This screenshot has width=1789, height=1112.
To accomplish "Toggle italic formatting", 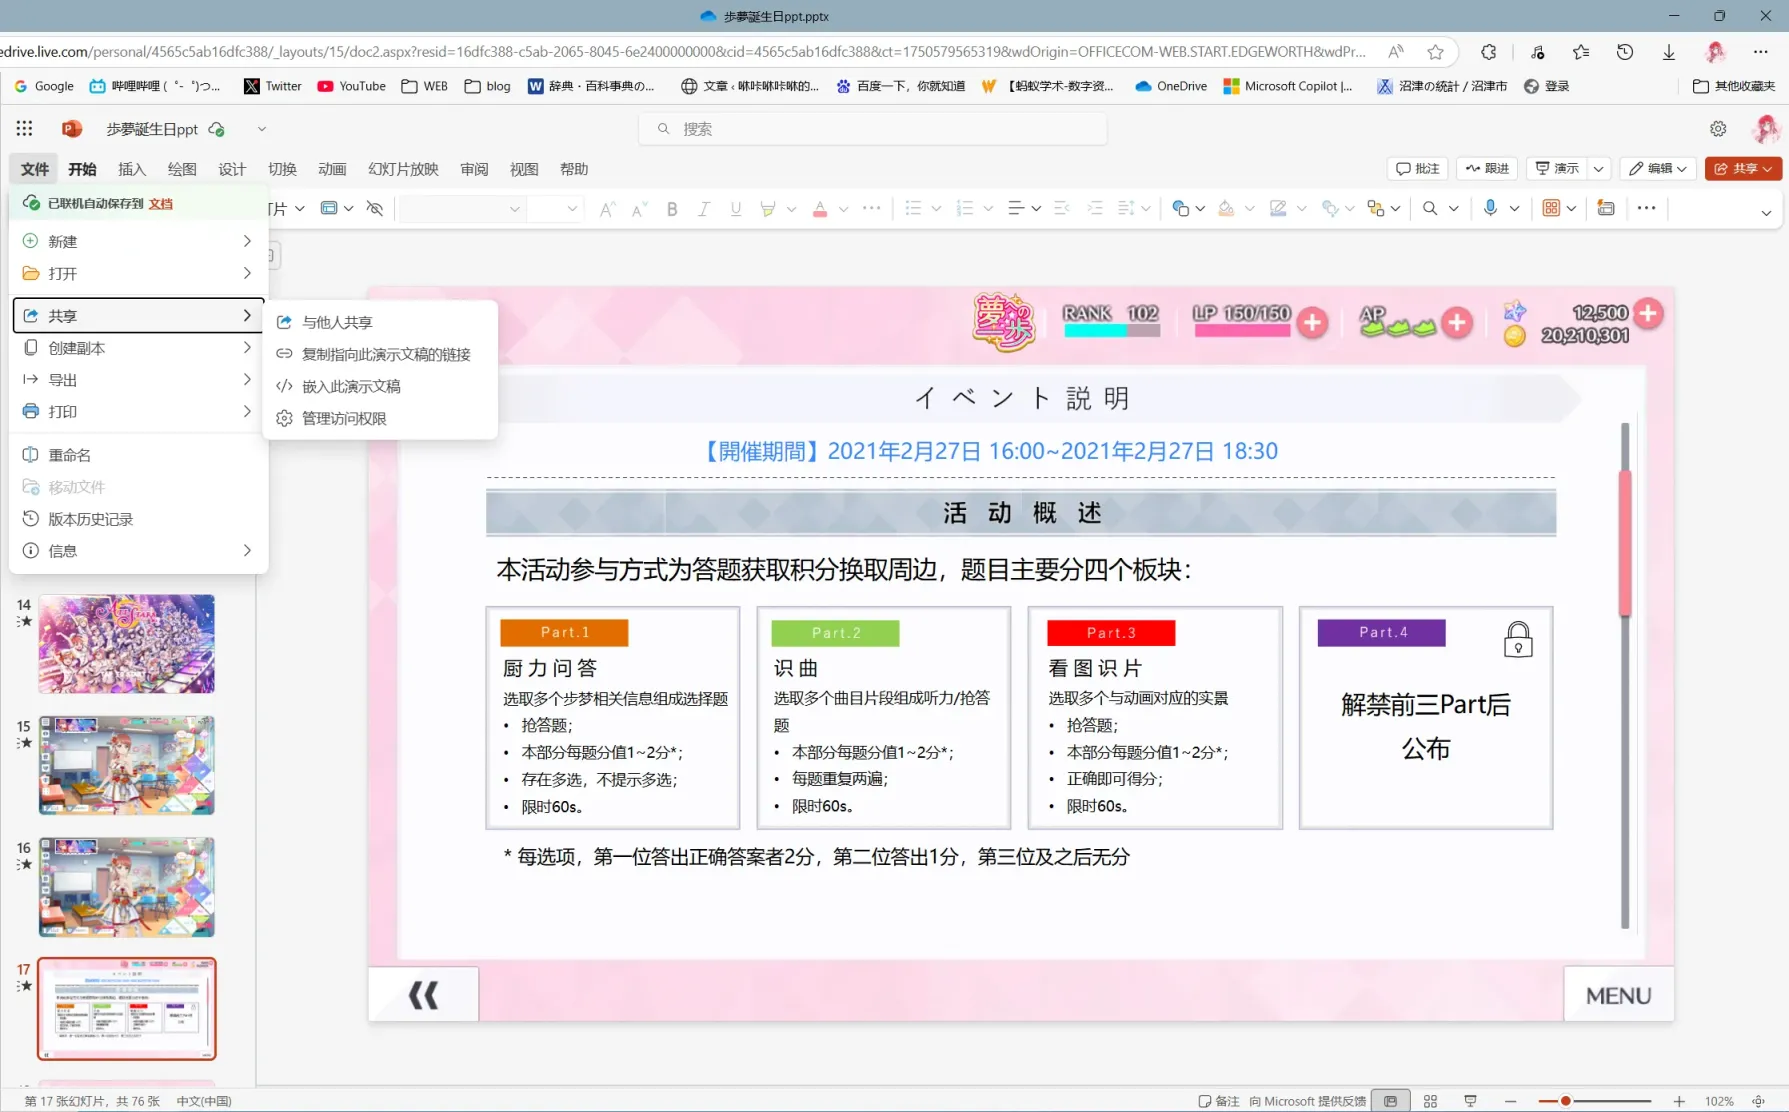I will pyautogui.click(x=704, y=208).
